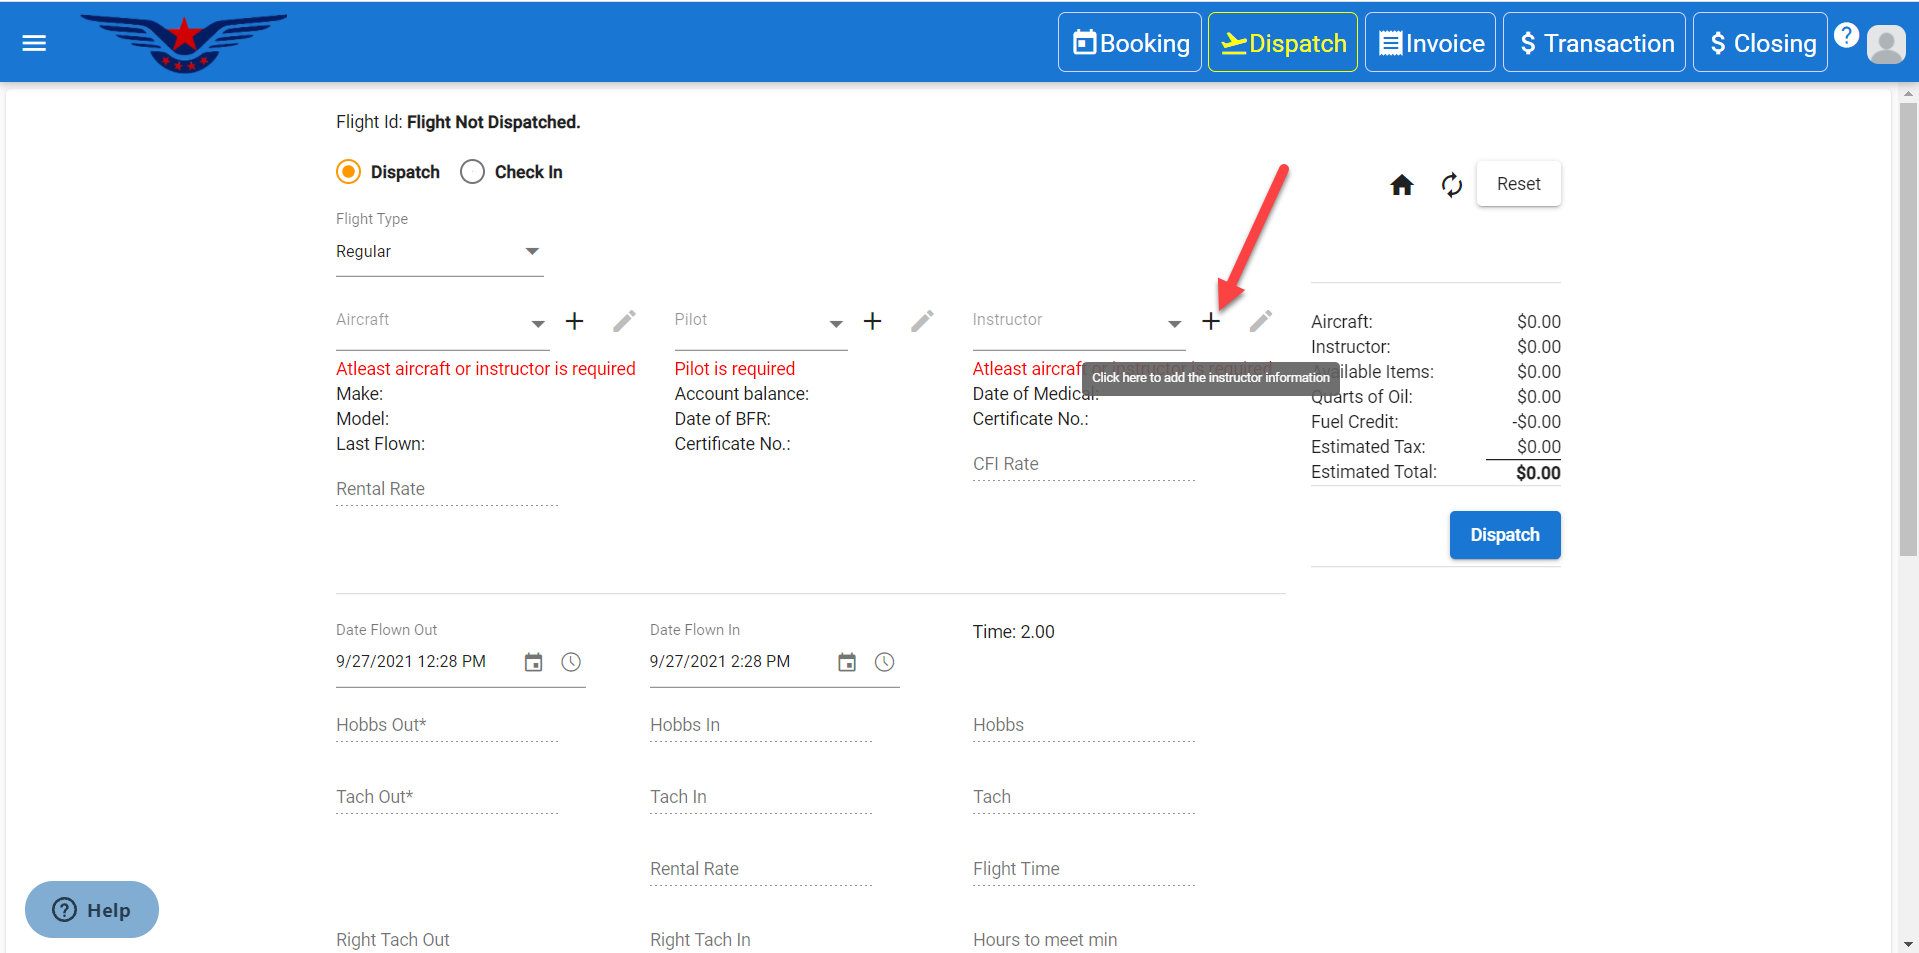Switch to the Invoice tab
The height and width of the screenshot is (953, 1919).
1430,43
